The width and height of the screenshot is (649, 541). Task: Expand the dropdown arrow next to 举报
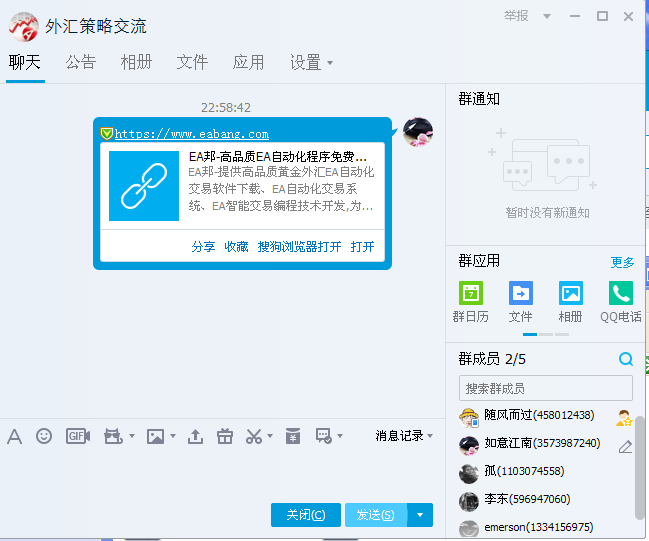(x=547, y=17)
